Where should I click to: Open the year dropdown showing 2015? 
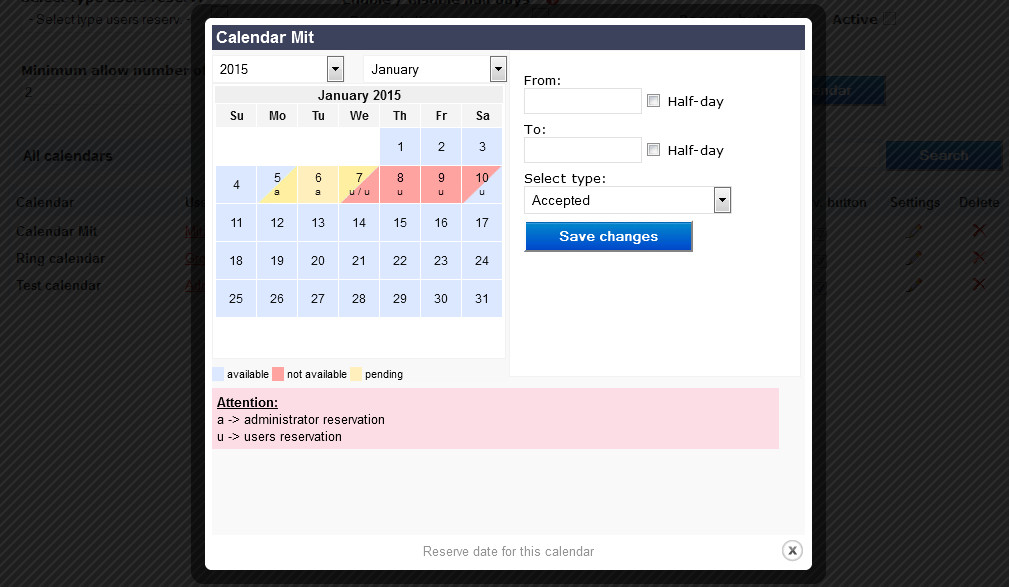point(335,69)
